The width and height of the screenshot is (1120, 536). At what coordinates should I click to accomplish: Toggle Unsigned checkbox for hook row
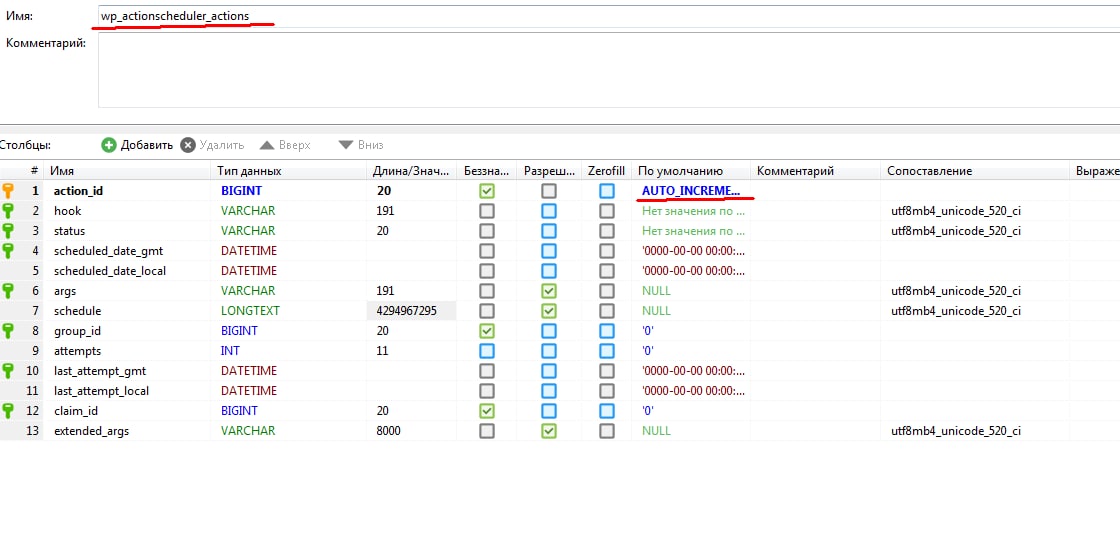coord(486,211)
